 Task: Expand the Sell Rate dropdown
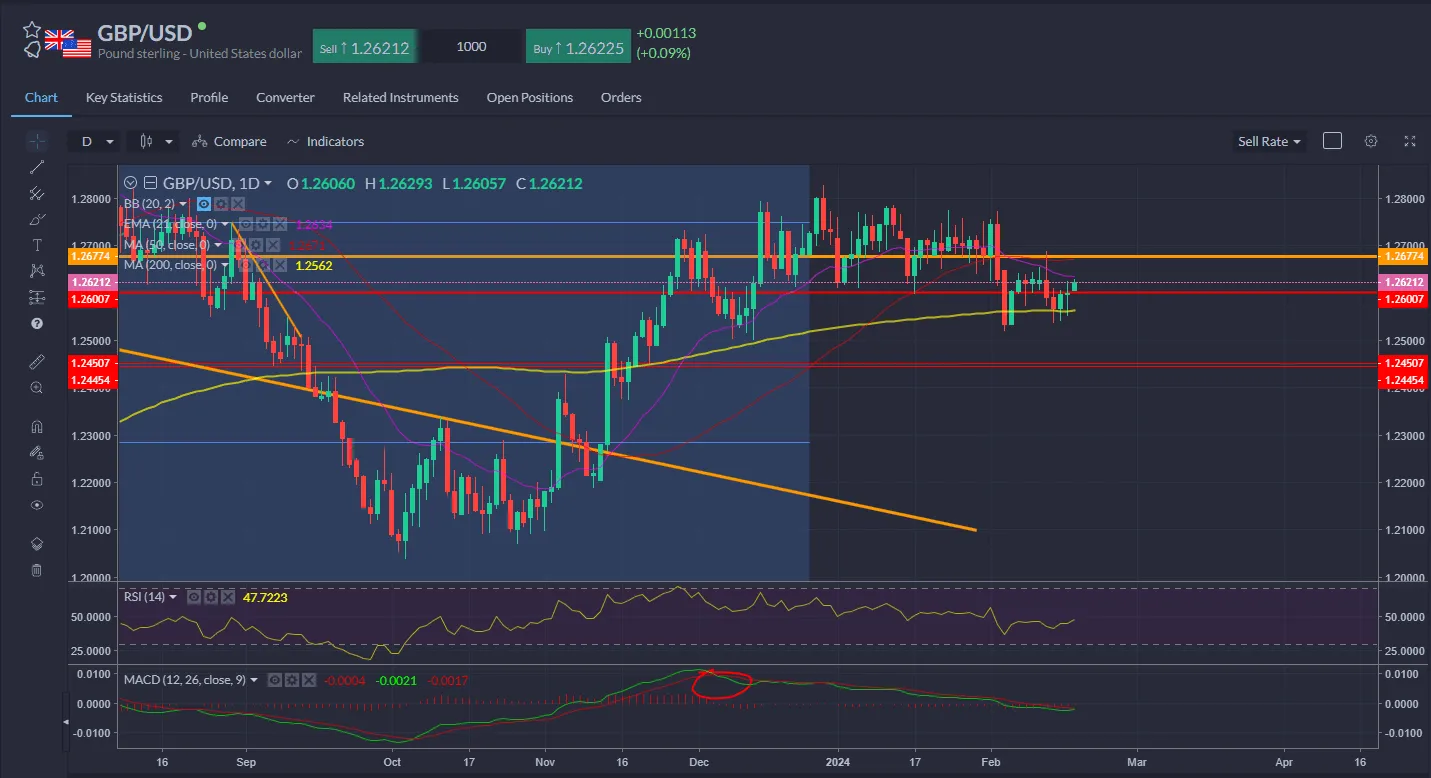coord(1268,141)
